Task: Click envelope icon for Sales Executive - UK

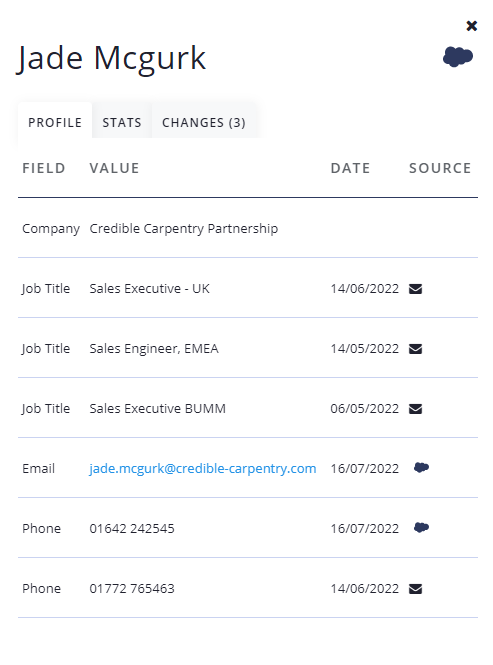Action: pyautogui.click(x=415, y=289)
